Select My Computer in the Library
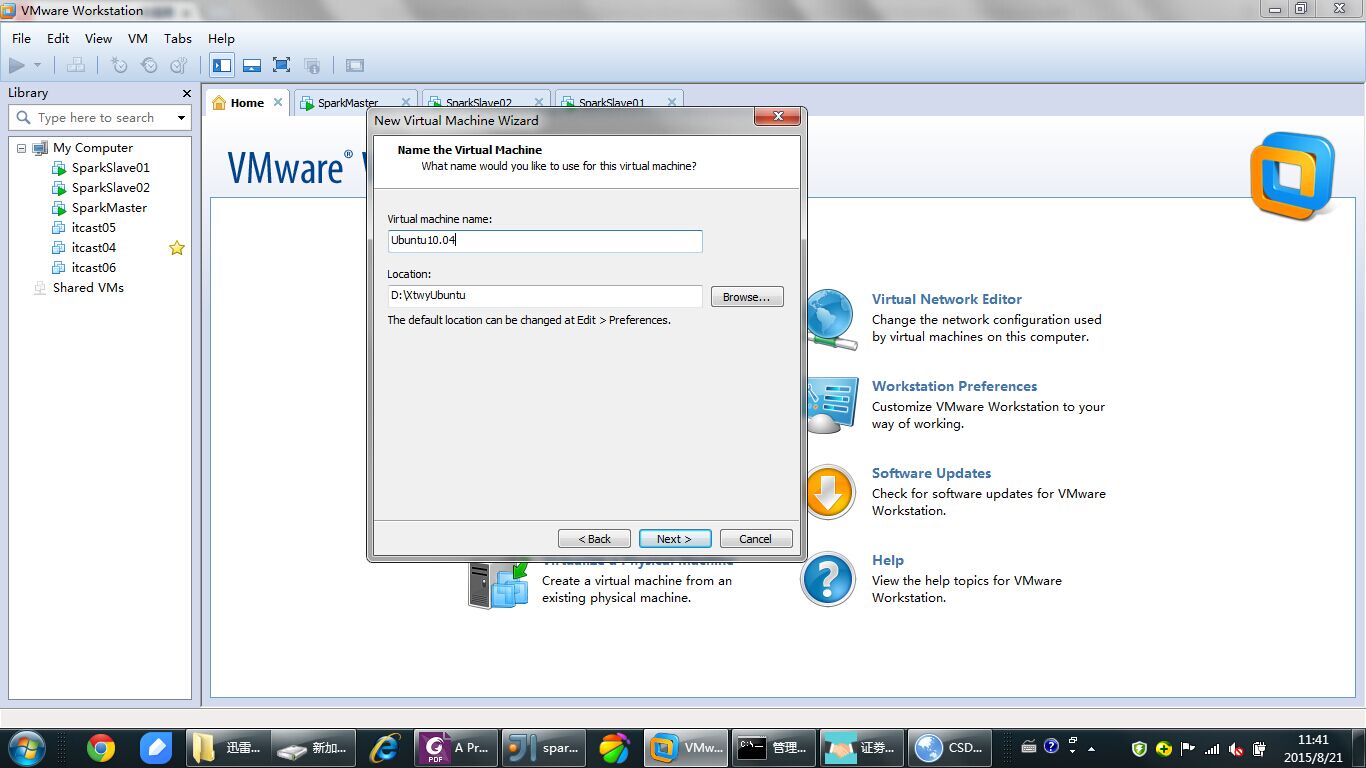1366x768 pixels. point(92,148)
